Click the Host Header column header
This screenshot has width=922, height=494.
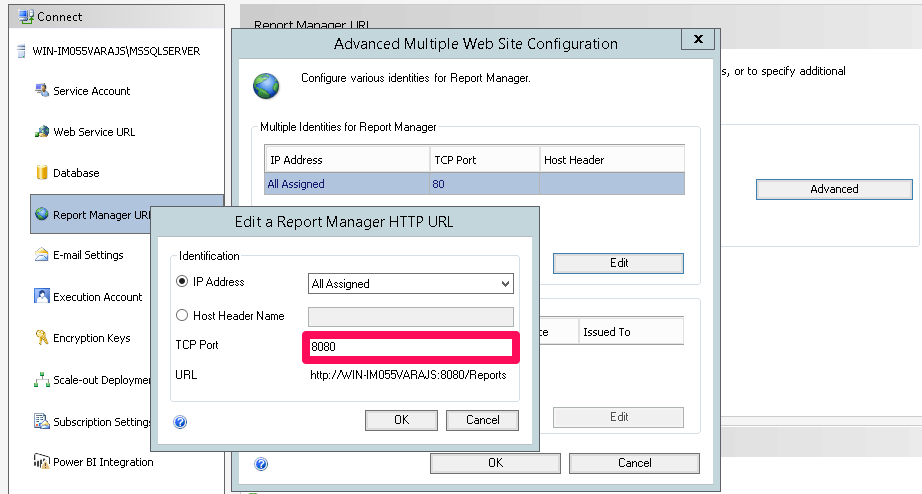pyautogui.click(x=612, y=159)
